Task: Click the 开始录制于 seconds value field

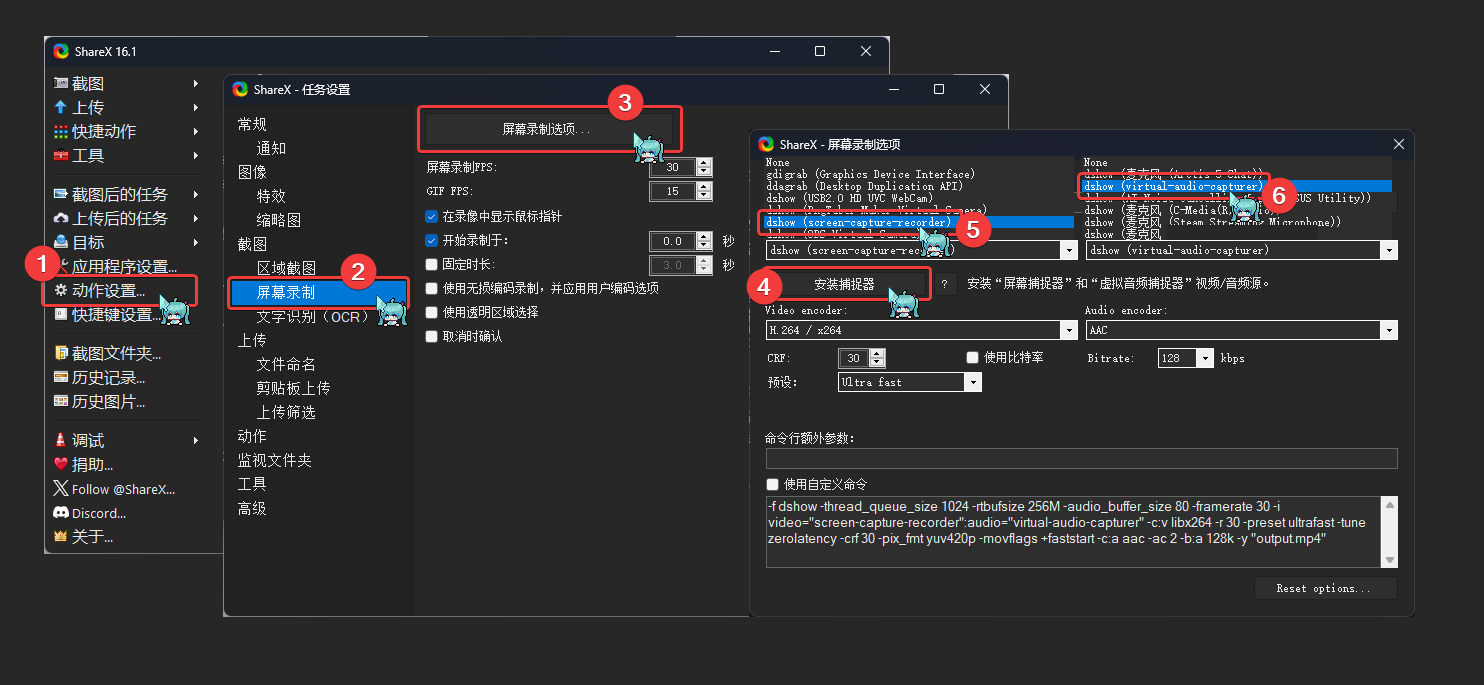Action: pos(673,241)
